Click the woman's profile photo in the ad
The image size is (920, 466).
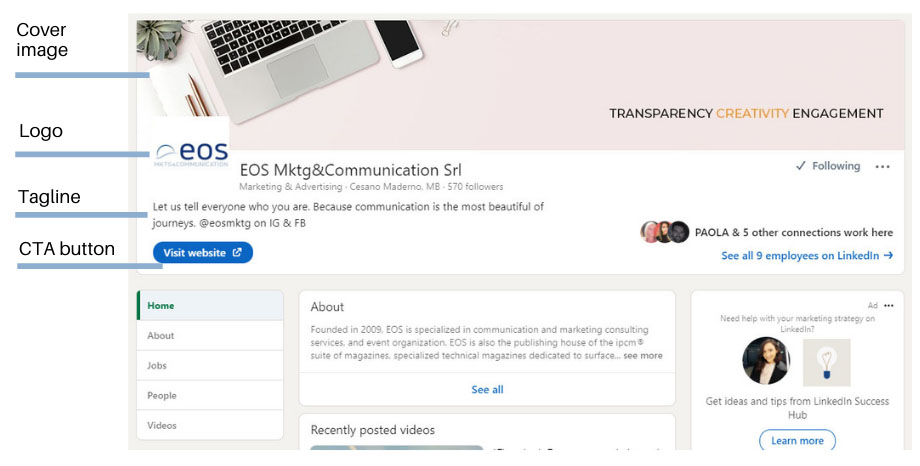(x=766, y=360)
